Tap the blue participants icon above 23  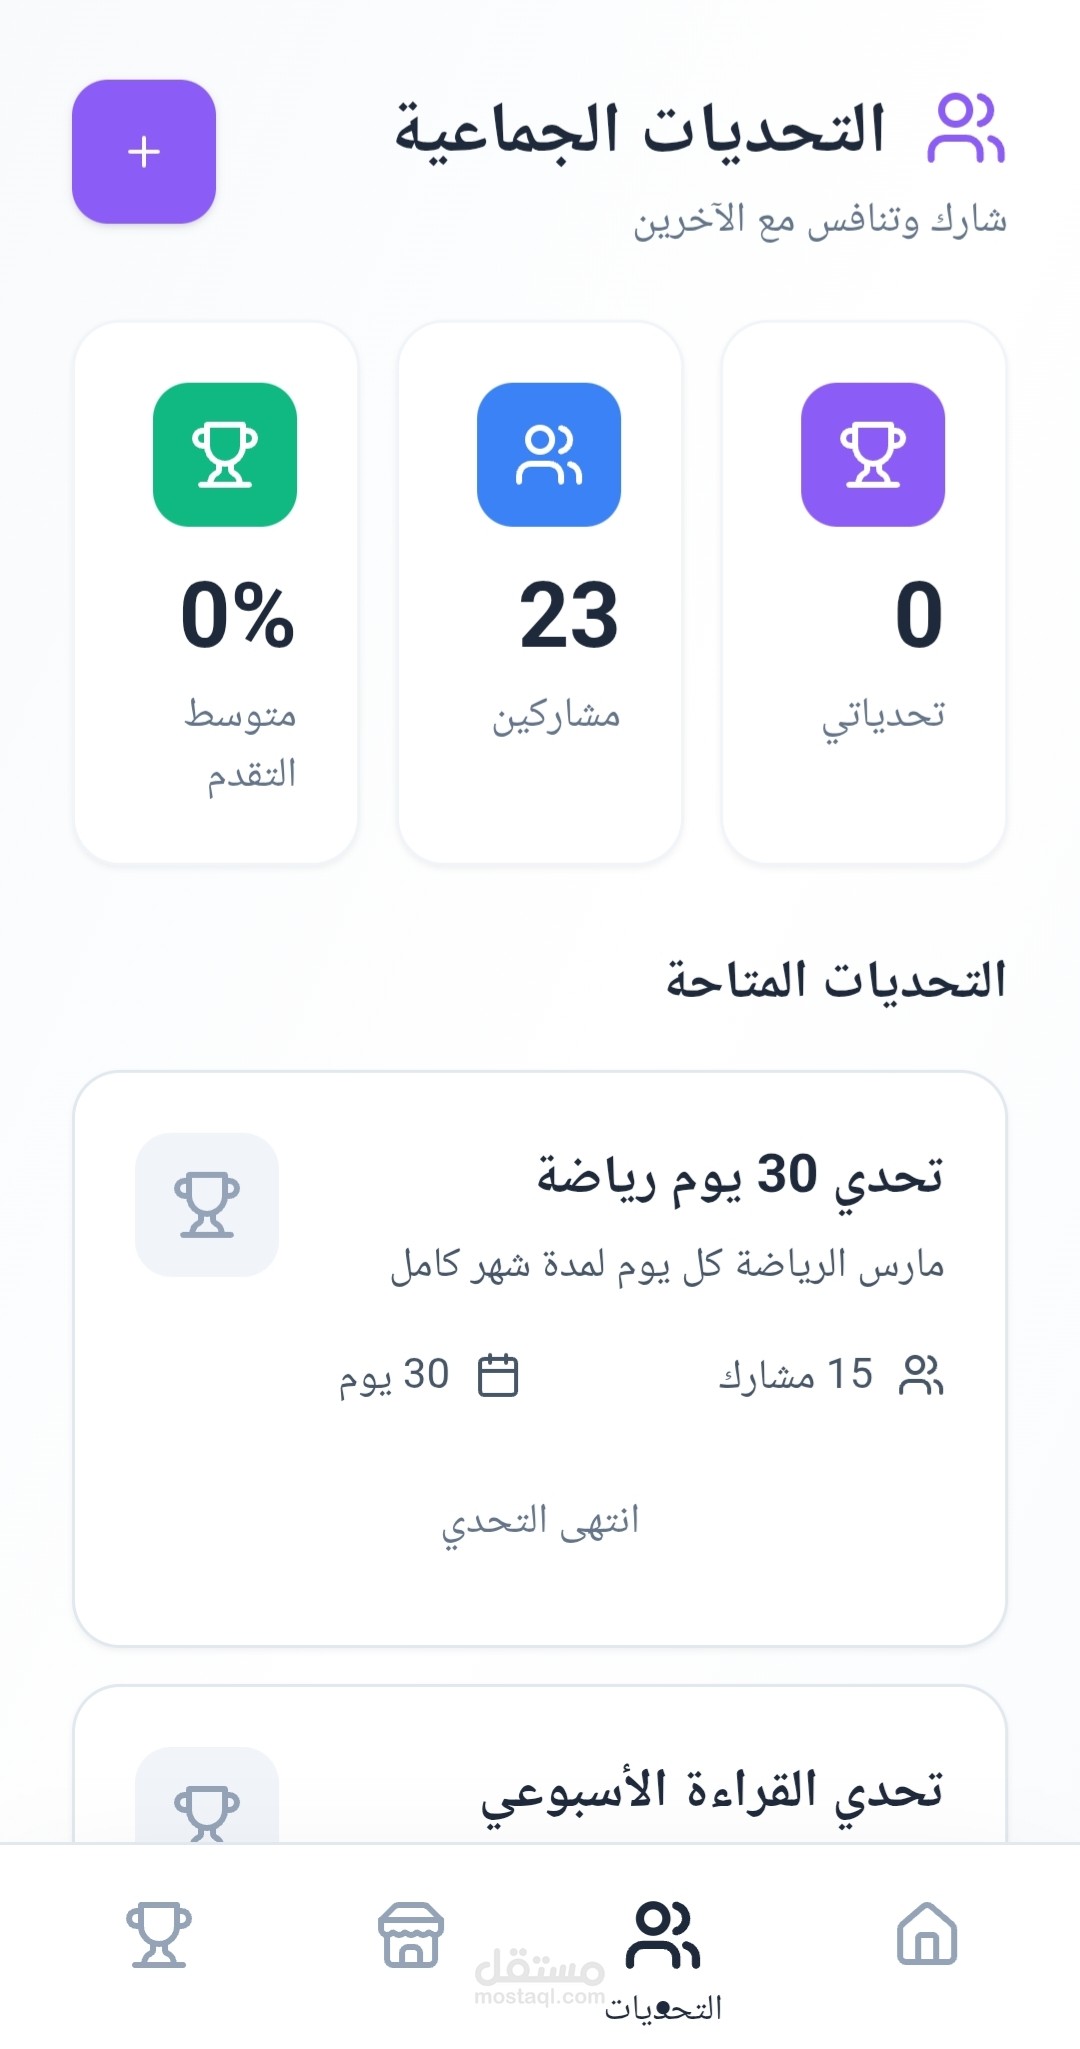[549, 455]
